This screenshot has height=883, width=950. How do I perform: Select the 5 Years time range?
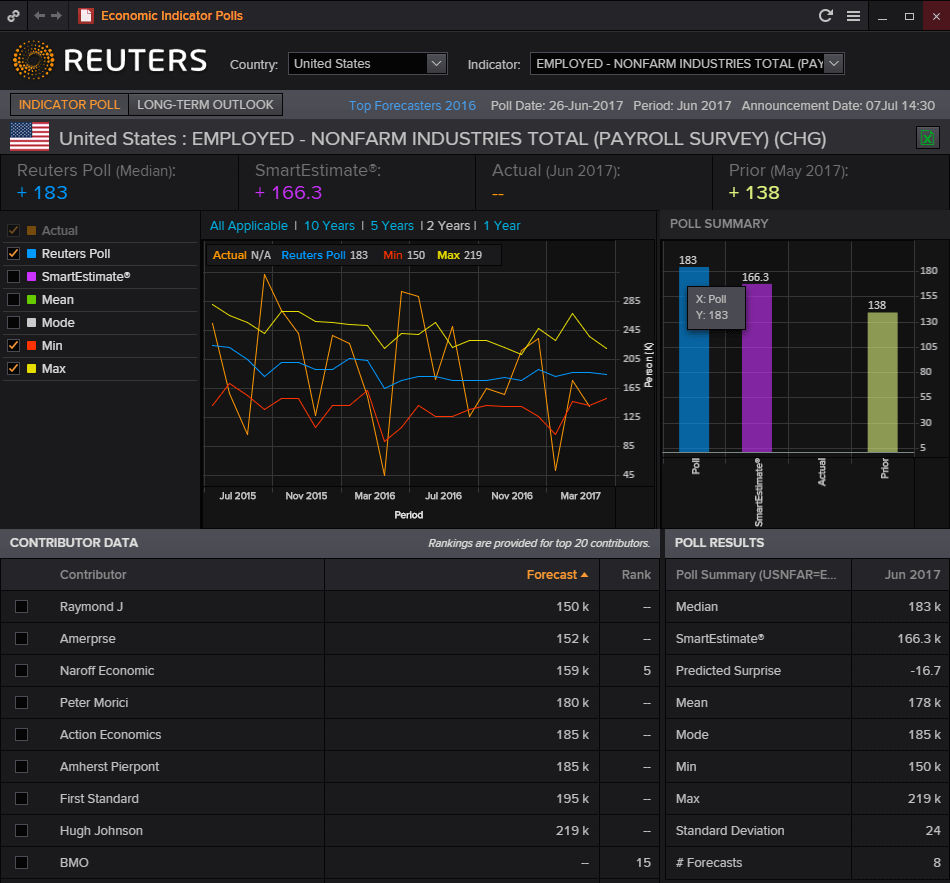click(392, 225)
